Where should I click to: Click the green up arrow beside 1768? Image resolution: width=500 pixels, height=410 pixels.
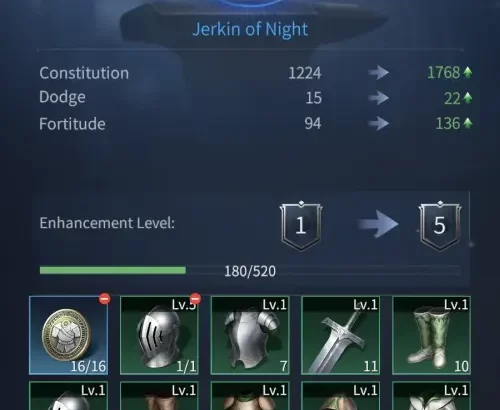(468, 72)
